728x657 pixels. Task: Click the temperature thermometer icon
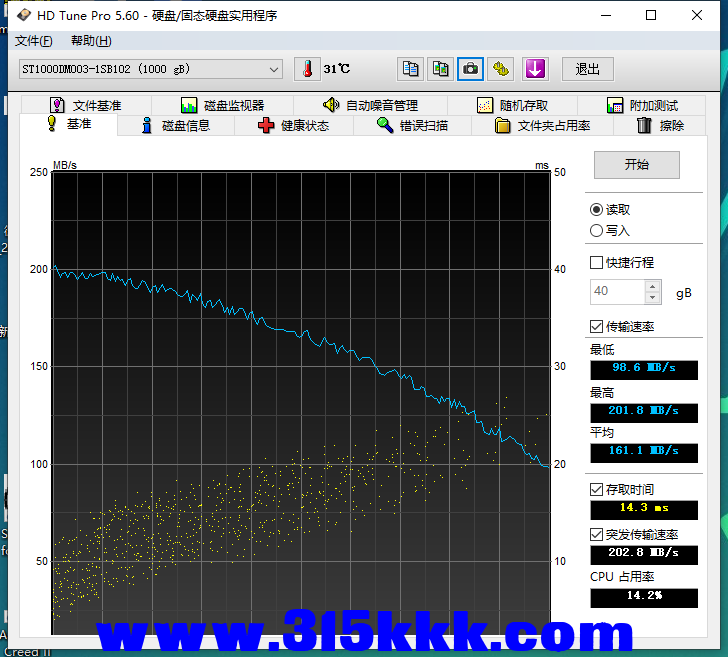click(x=308, y=69)
